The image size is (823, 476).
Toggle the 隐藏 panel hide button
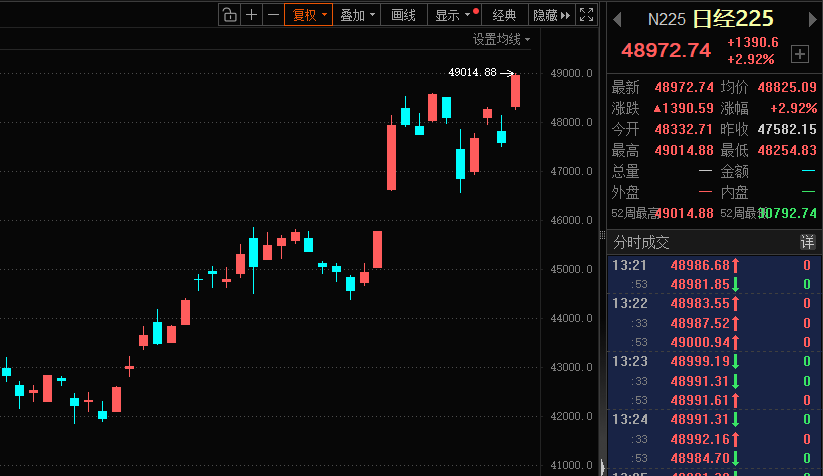click(551, 15)
